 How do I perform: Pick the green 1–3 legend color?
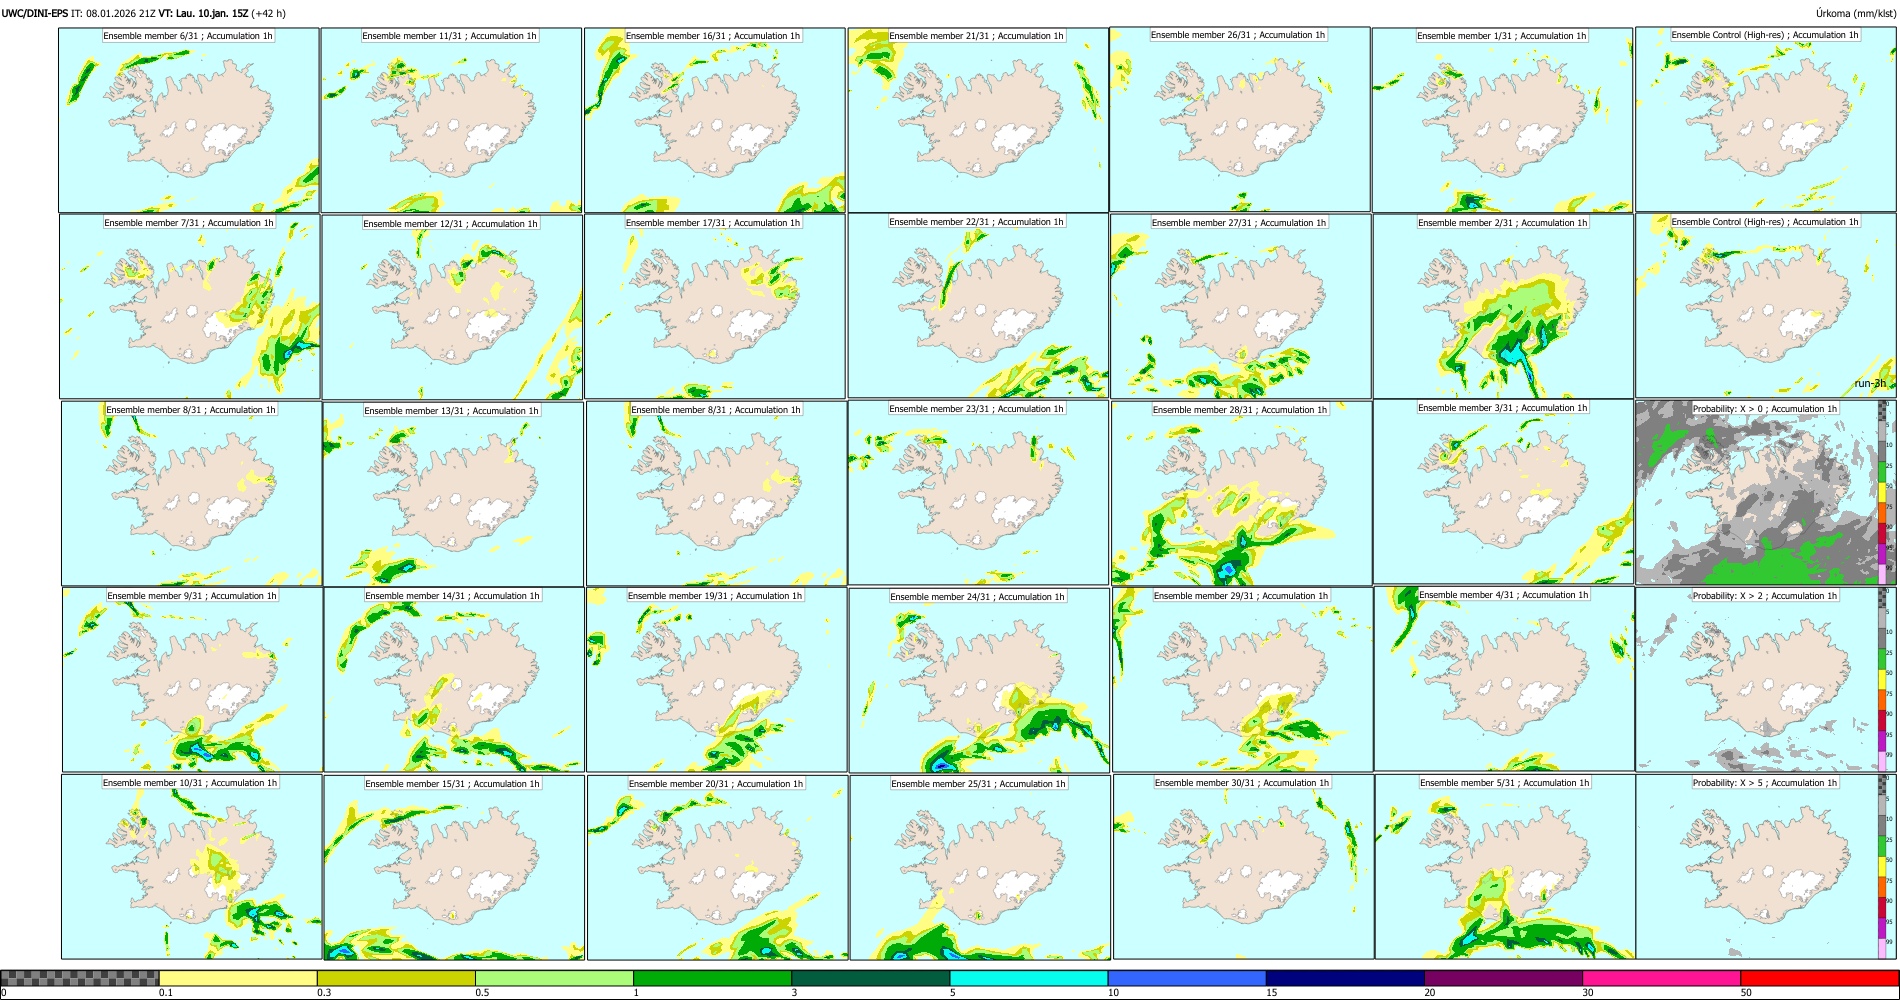coord(712,978)
